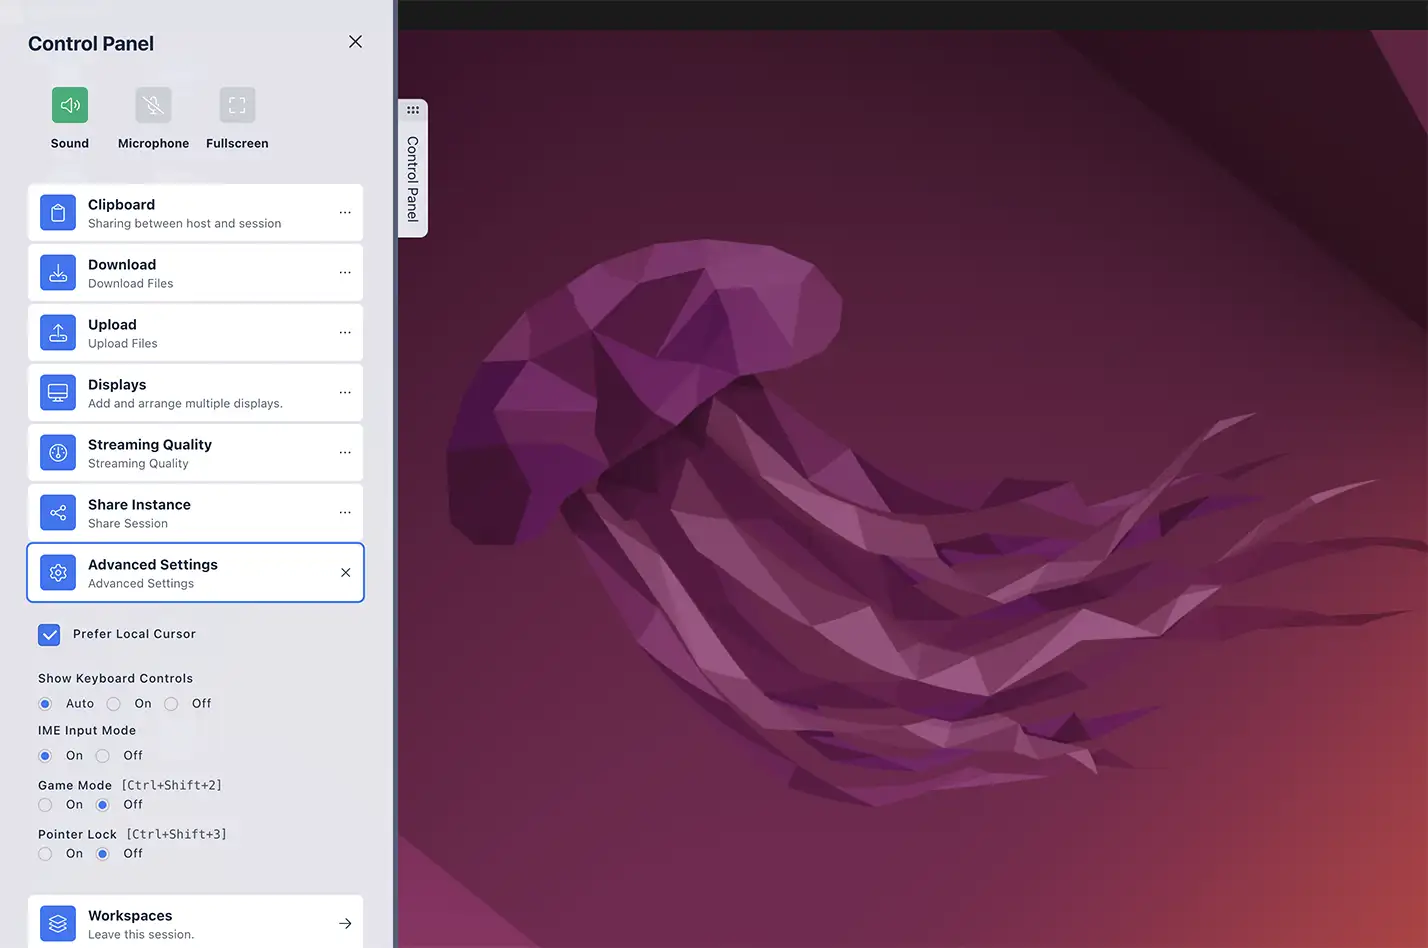Enable Game Mode
This screenshot has height=948, width=1428.
tap(45, 804)
